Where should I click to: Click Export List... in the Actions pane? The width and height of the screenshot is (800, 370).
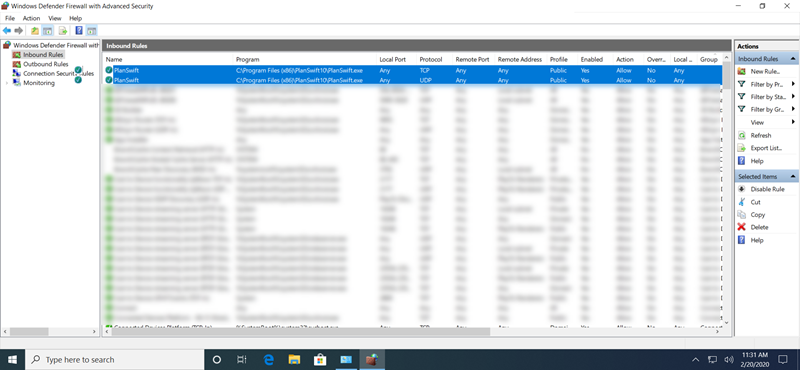point(766,148)
